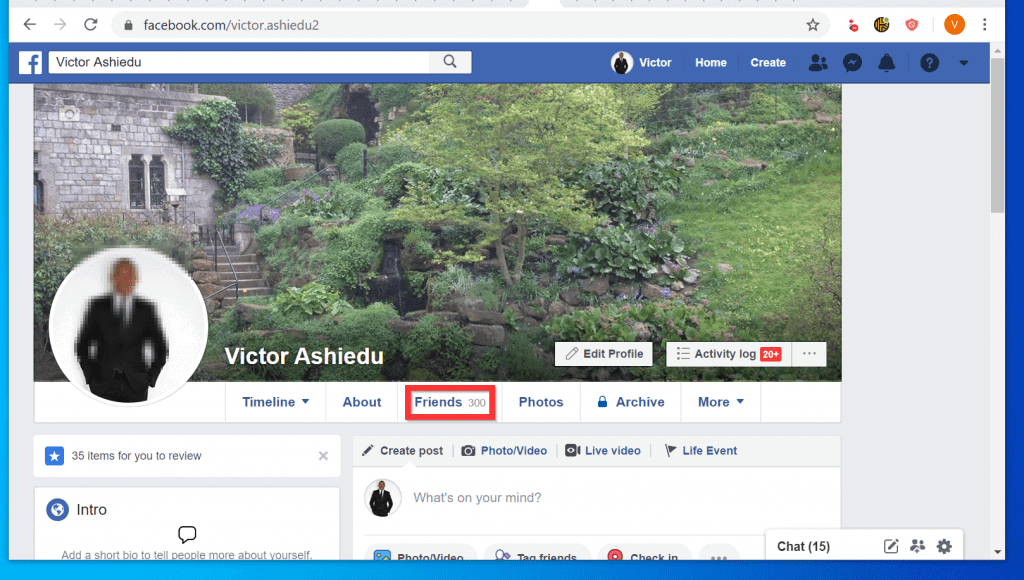Switch to the About tab
The width and height of the screenshot is (1024, 580).
pyautogui.click(x=362, y=402)
